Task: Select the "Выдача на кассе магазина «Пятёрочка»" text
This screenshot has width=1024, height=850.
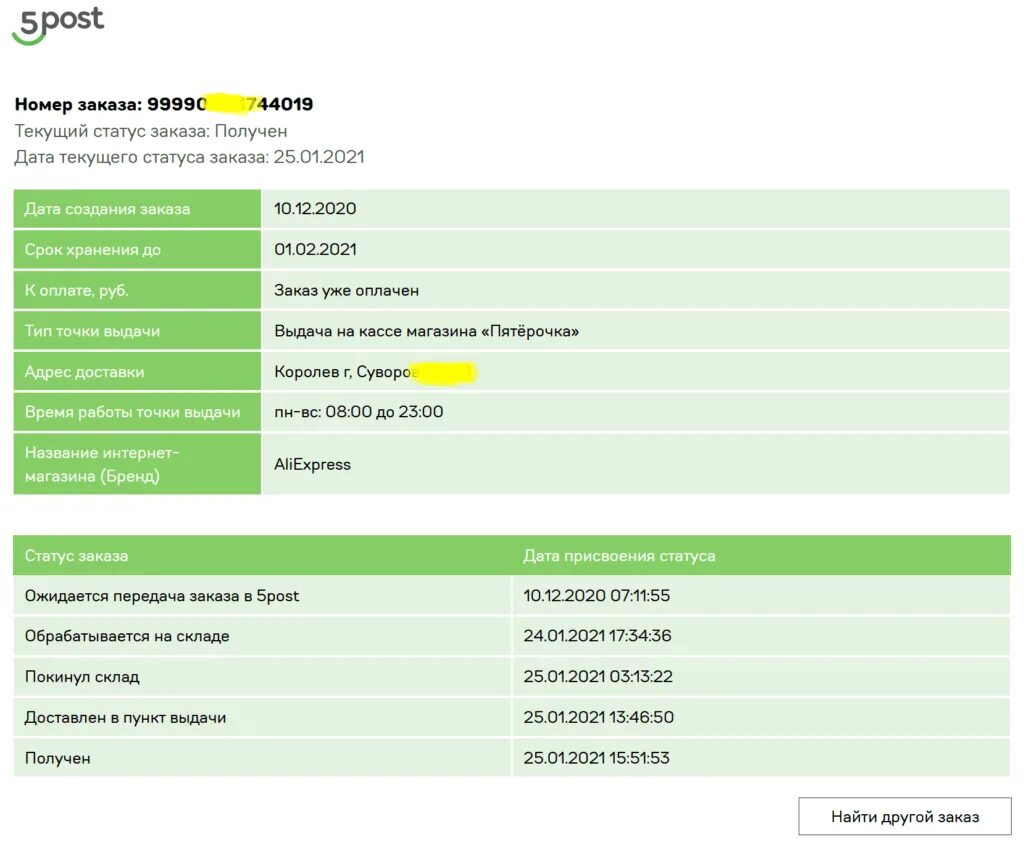Action: [426, 331]
